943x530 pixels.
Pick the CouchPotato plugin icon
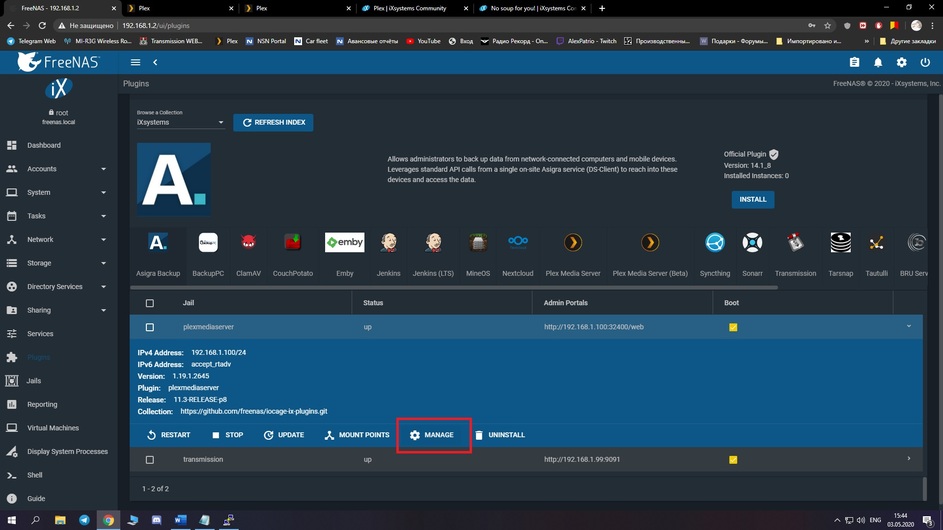click(x=293, y=242)
